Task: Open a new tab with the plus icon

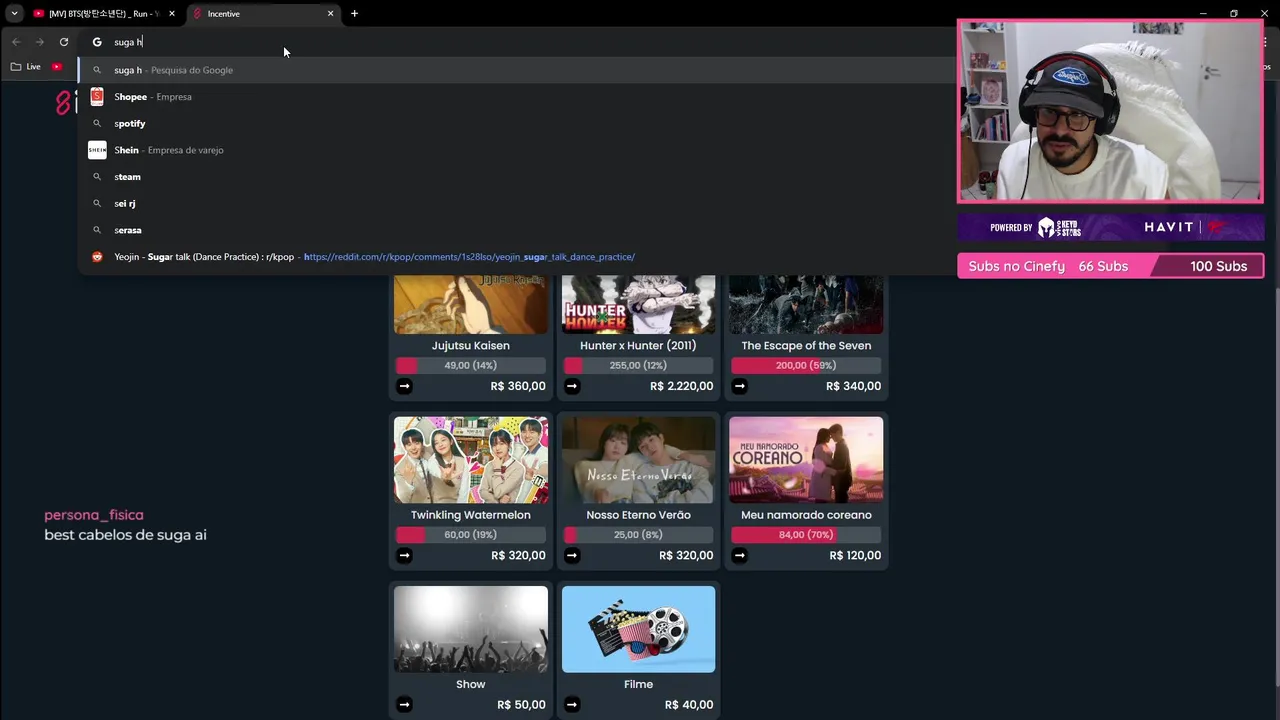Action: tap(354, 14)
